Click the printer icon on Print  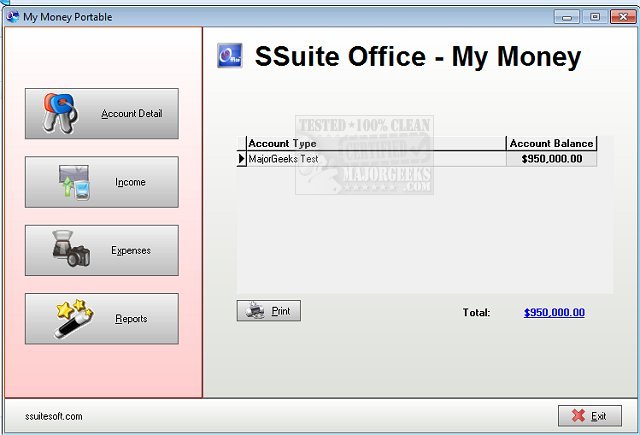[255, 311]
